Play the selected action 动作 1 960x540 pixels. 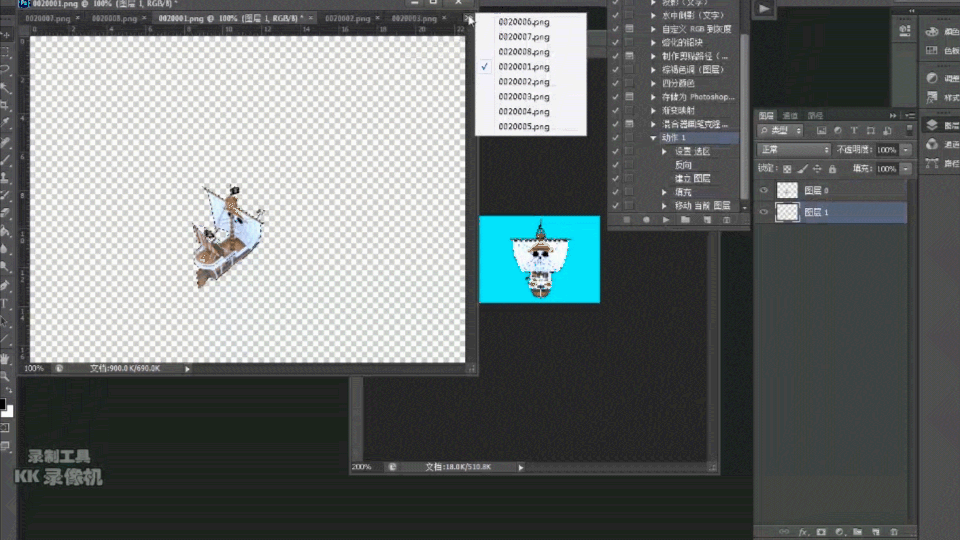pos(666,220)
